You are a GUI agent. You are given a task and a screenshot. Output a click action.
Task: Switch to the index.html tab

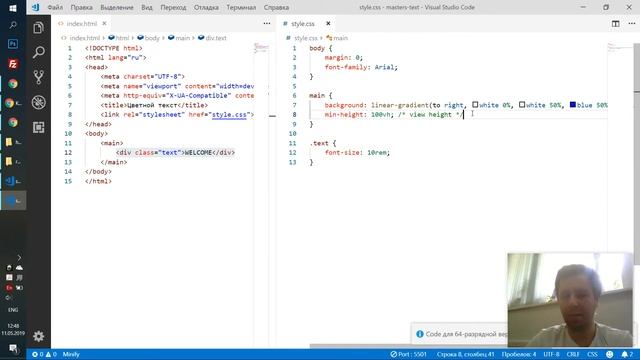pos(82,24)
